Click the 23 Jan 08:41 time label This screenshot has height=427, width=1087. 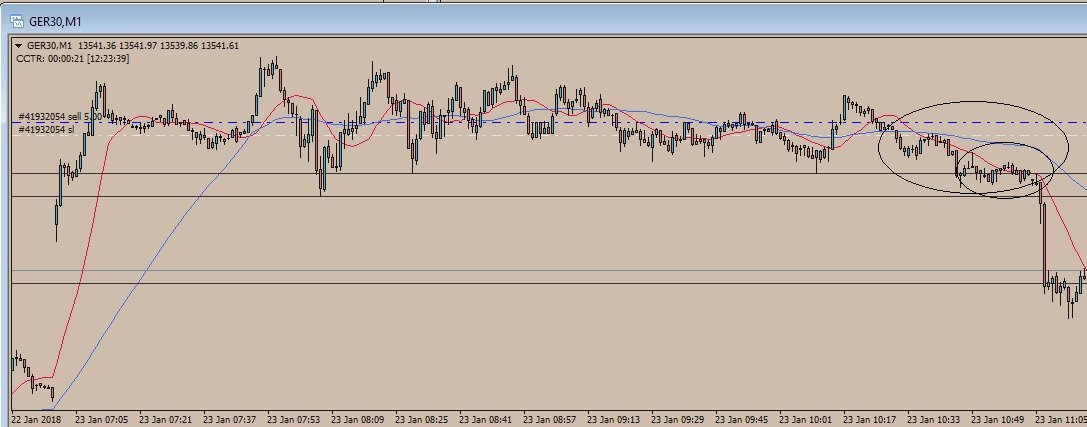point(485,419)
